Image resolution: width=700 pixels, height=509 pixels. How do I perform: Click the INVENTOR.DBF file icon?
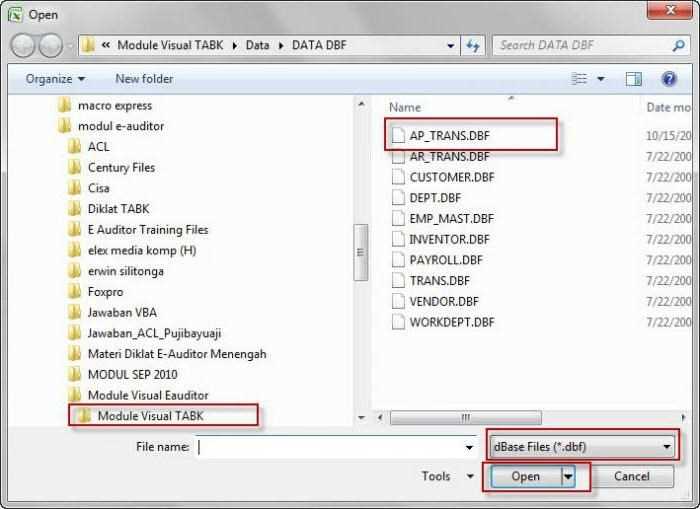tap(398, 239)
